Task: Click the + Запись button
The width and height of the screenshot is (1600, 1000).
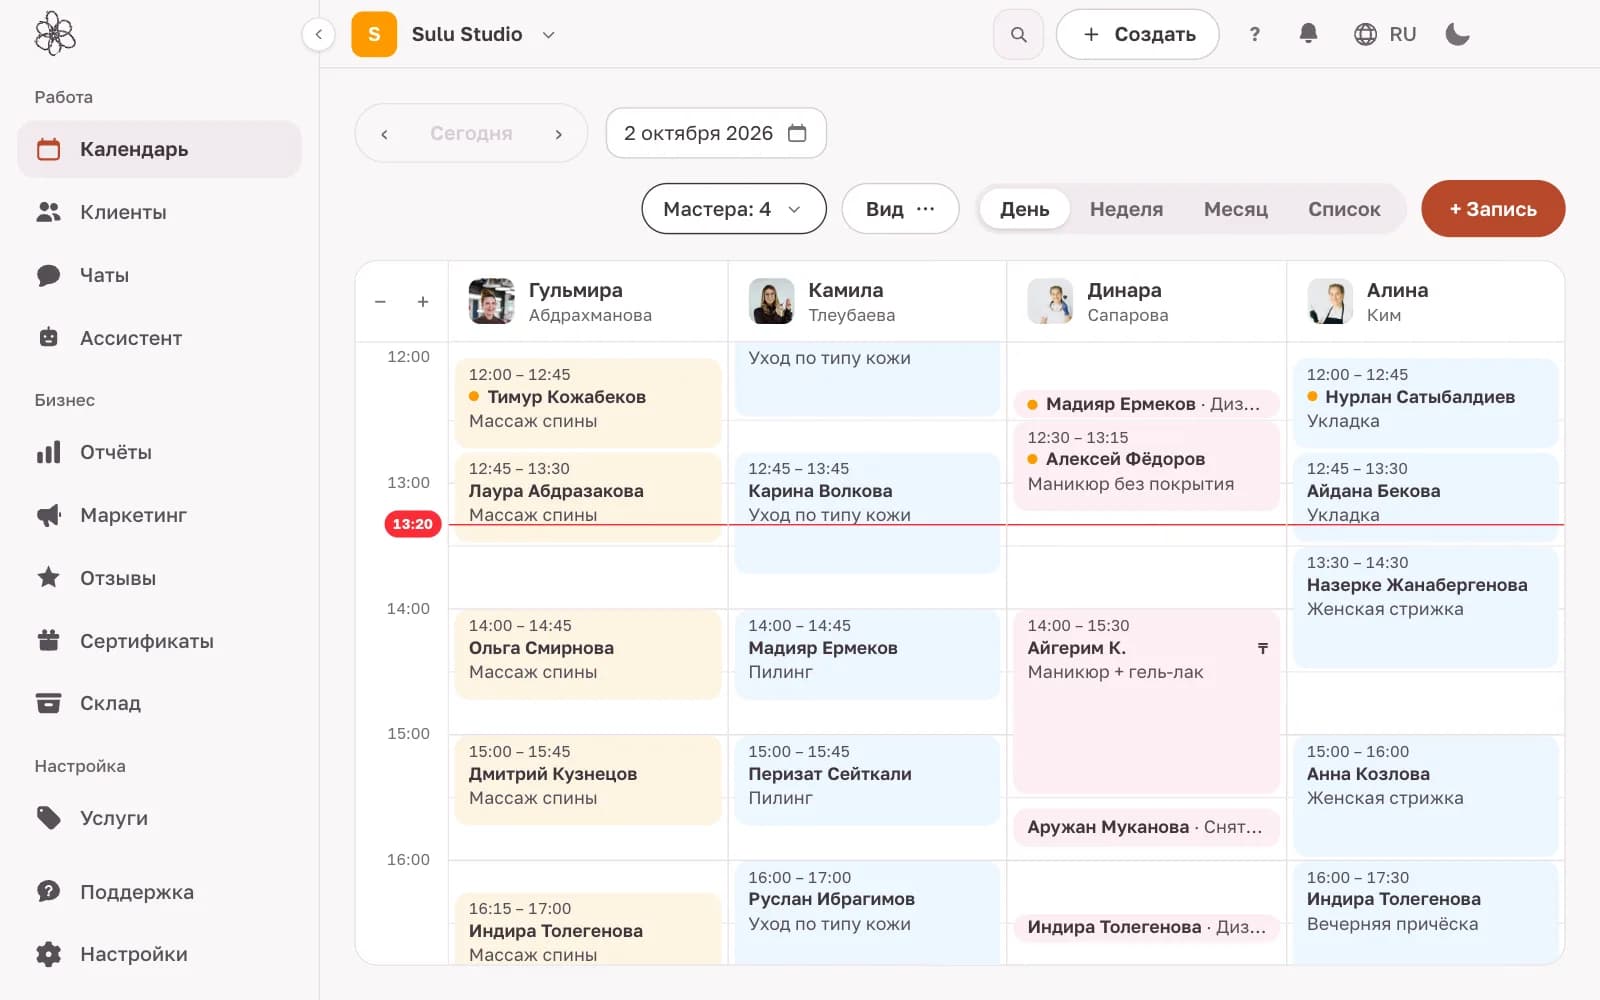Action: click(x=1493, y=209)
